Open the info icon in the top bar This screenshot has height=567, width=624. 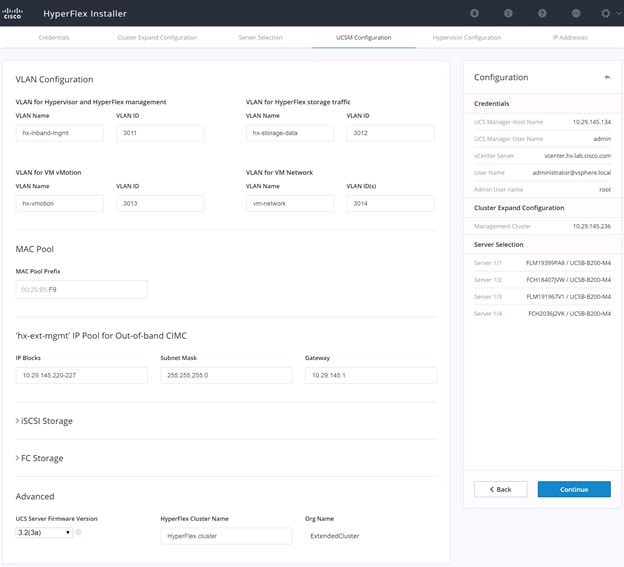tap(508, 13)
